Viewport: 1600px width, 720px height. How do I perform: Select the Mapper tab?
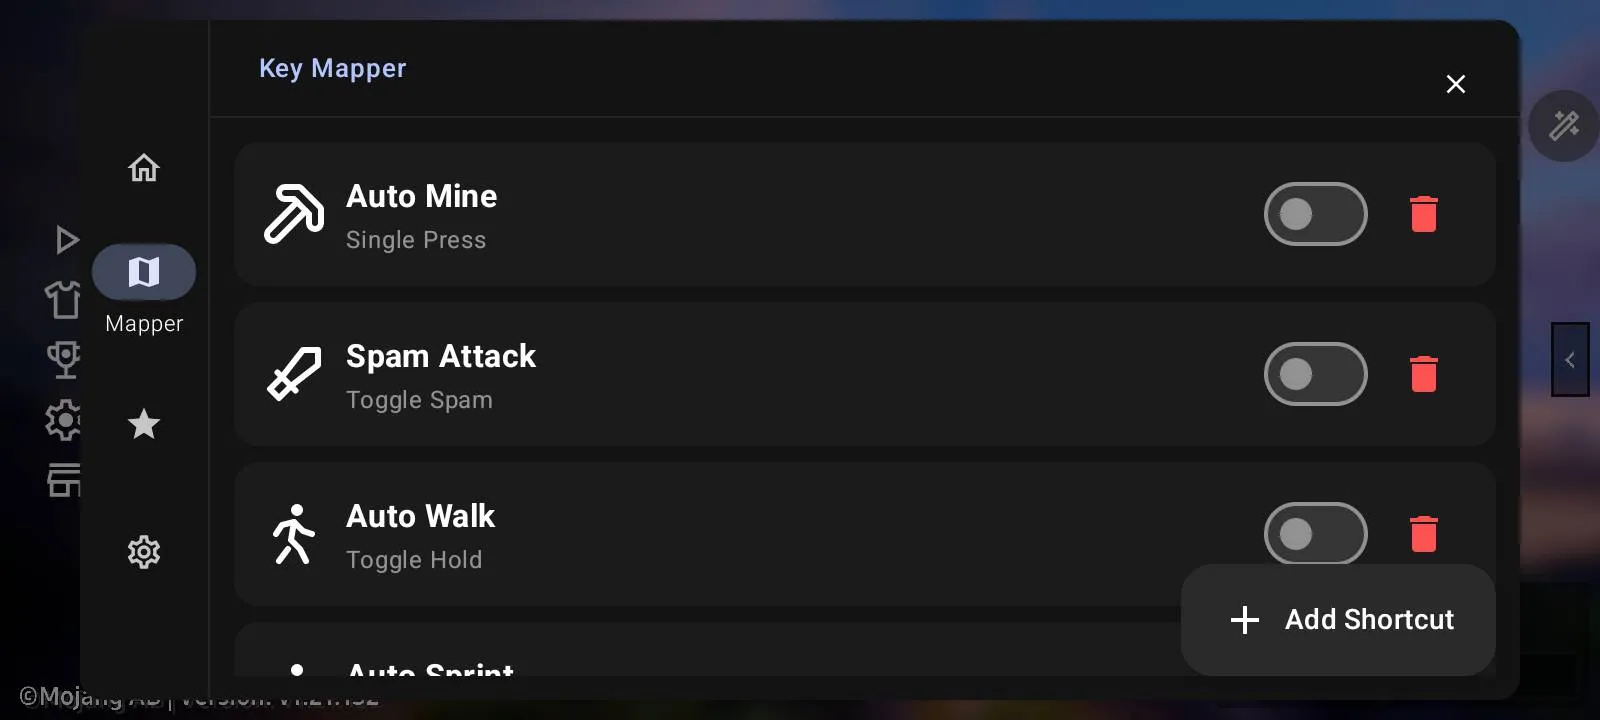144,272
